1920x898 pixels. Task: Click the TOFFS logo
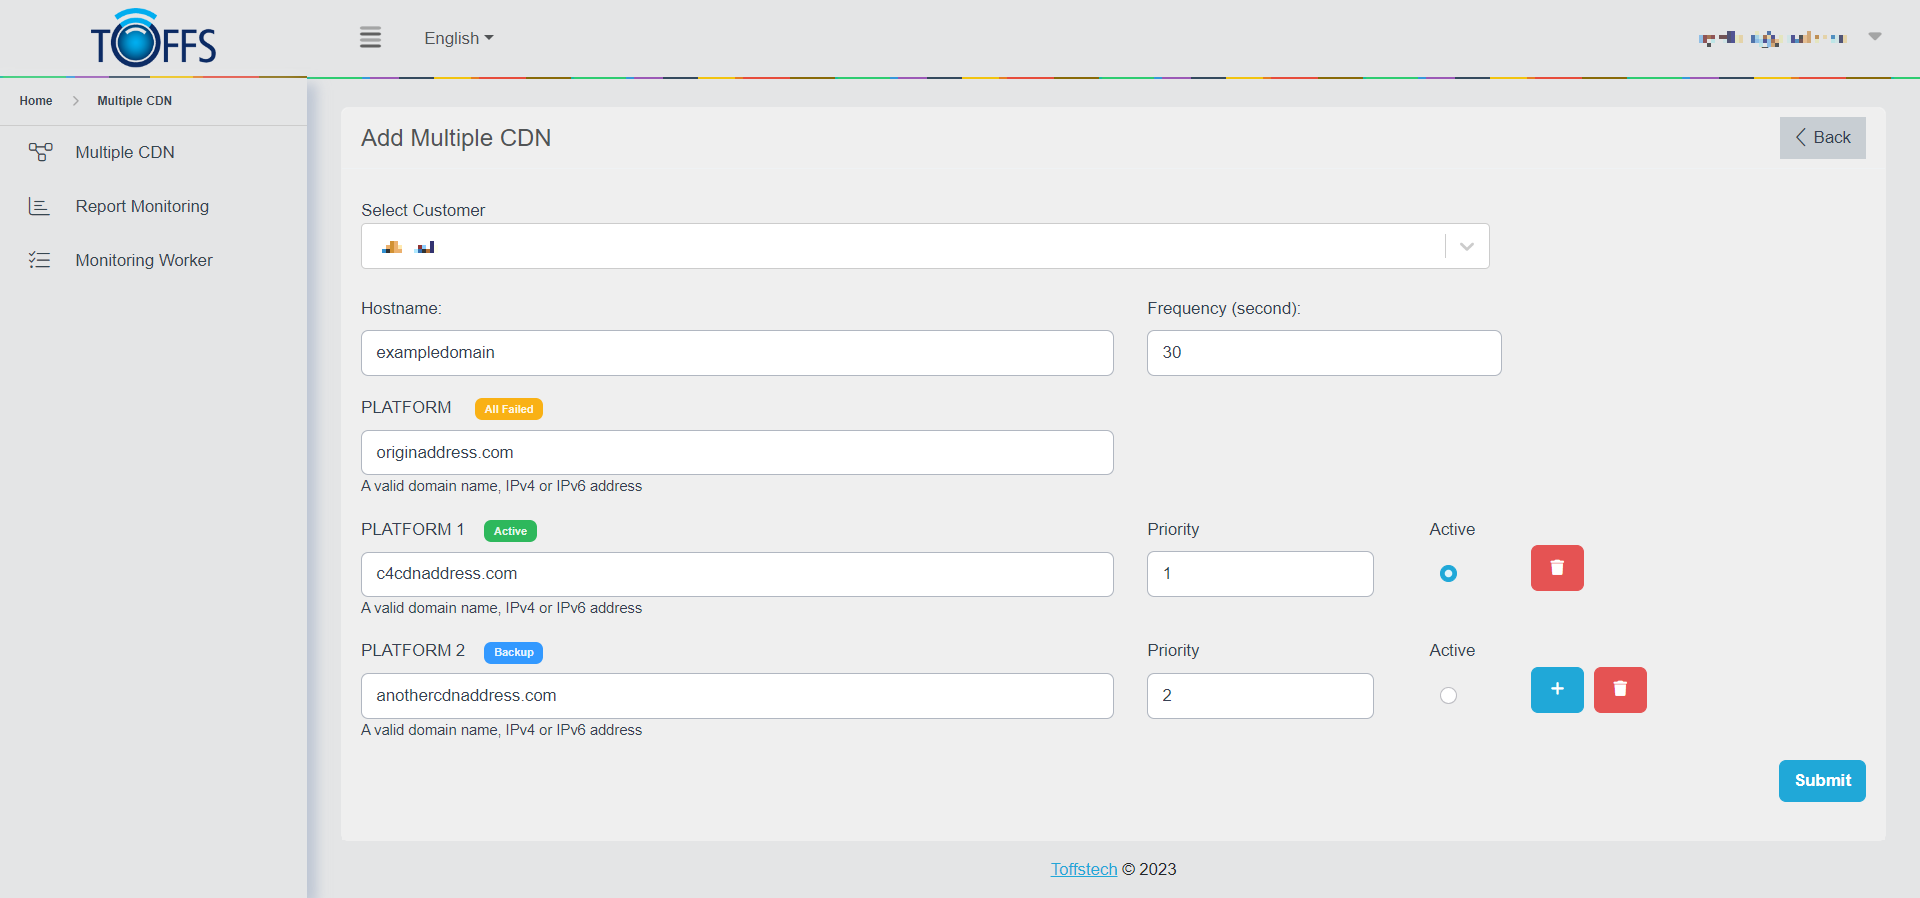(x=153, y=39)
